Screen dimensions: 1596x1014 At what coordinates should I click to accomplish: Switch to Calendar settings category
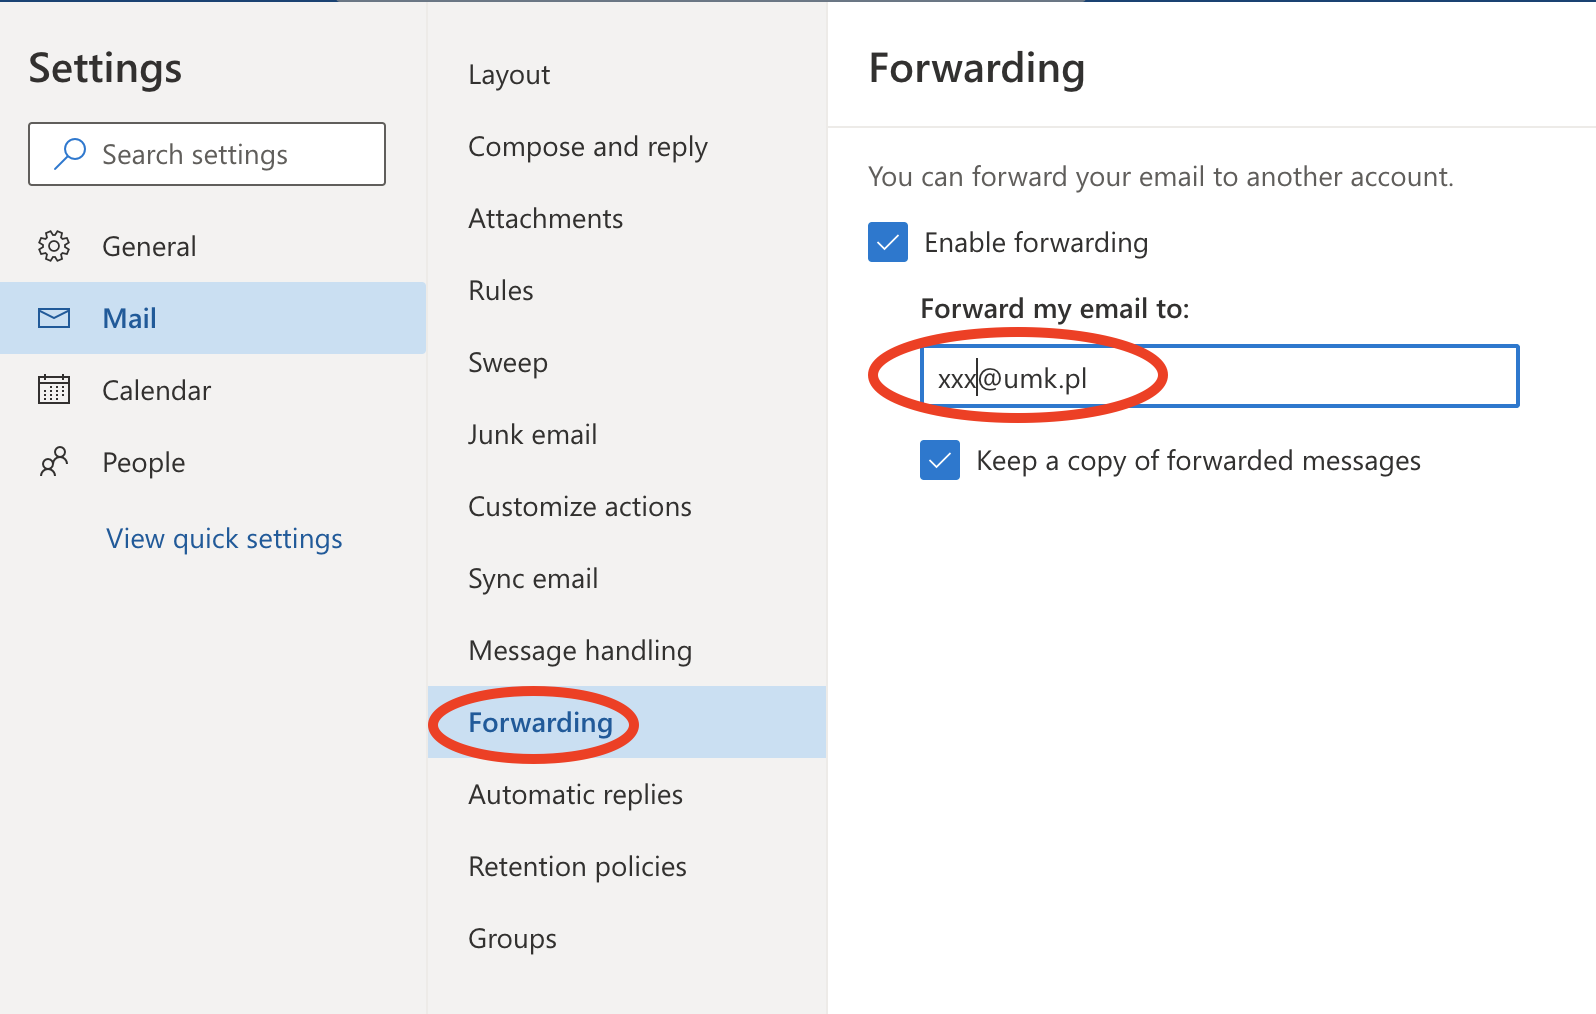pyautogui.click(x=156, y=390)
